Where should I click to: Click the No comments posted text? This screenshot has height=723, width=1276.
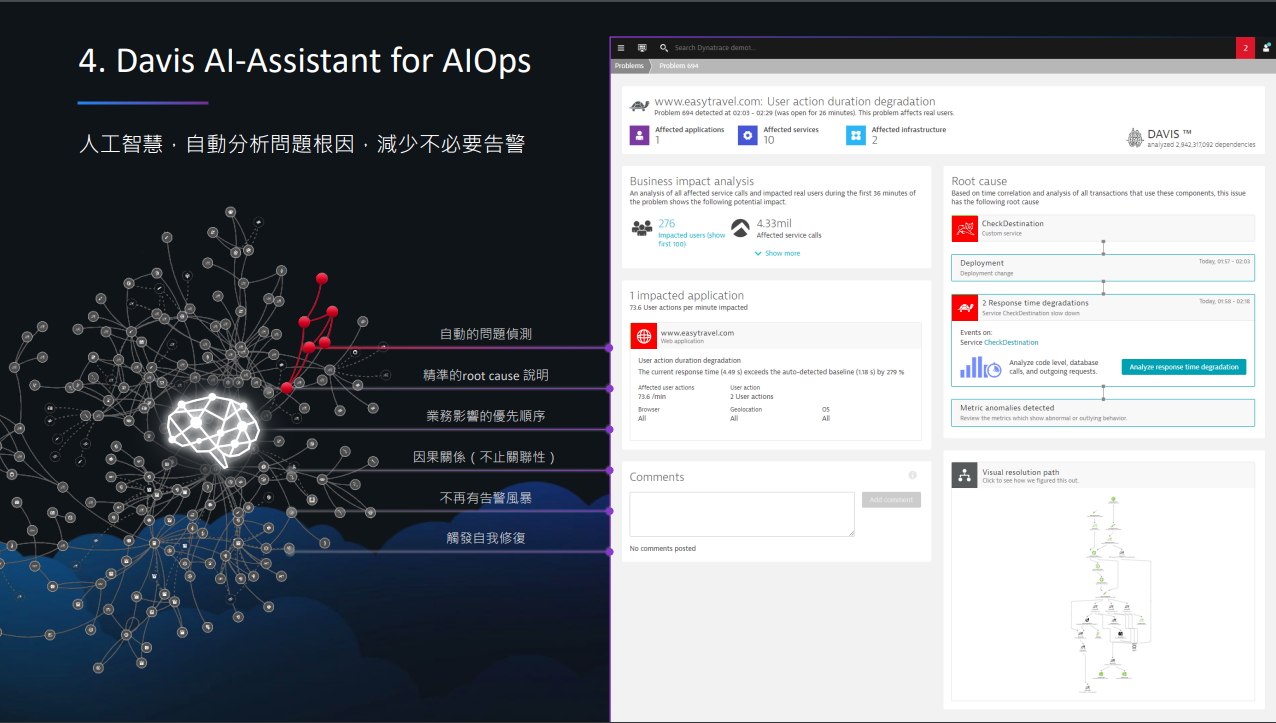point(662,549)
